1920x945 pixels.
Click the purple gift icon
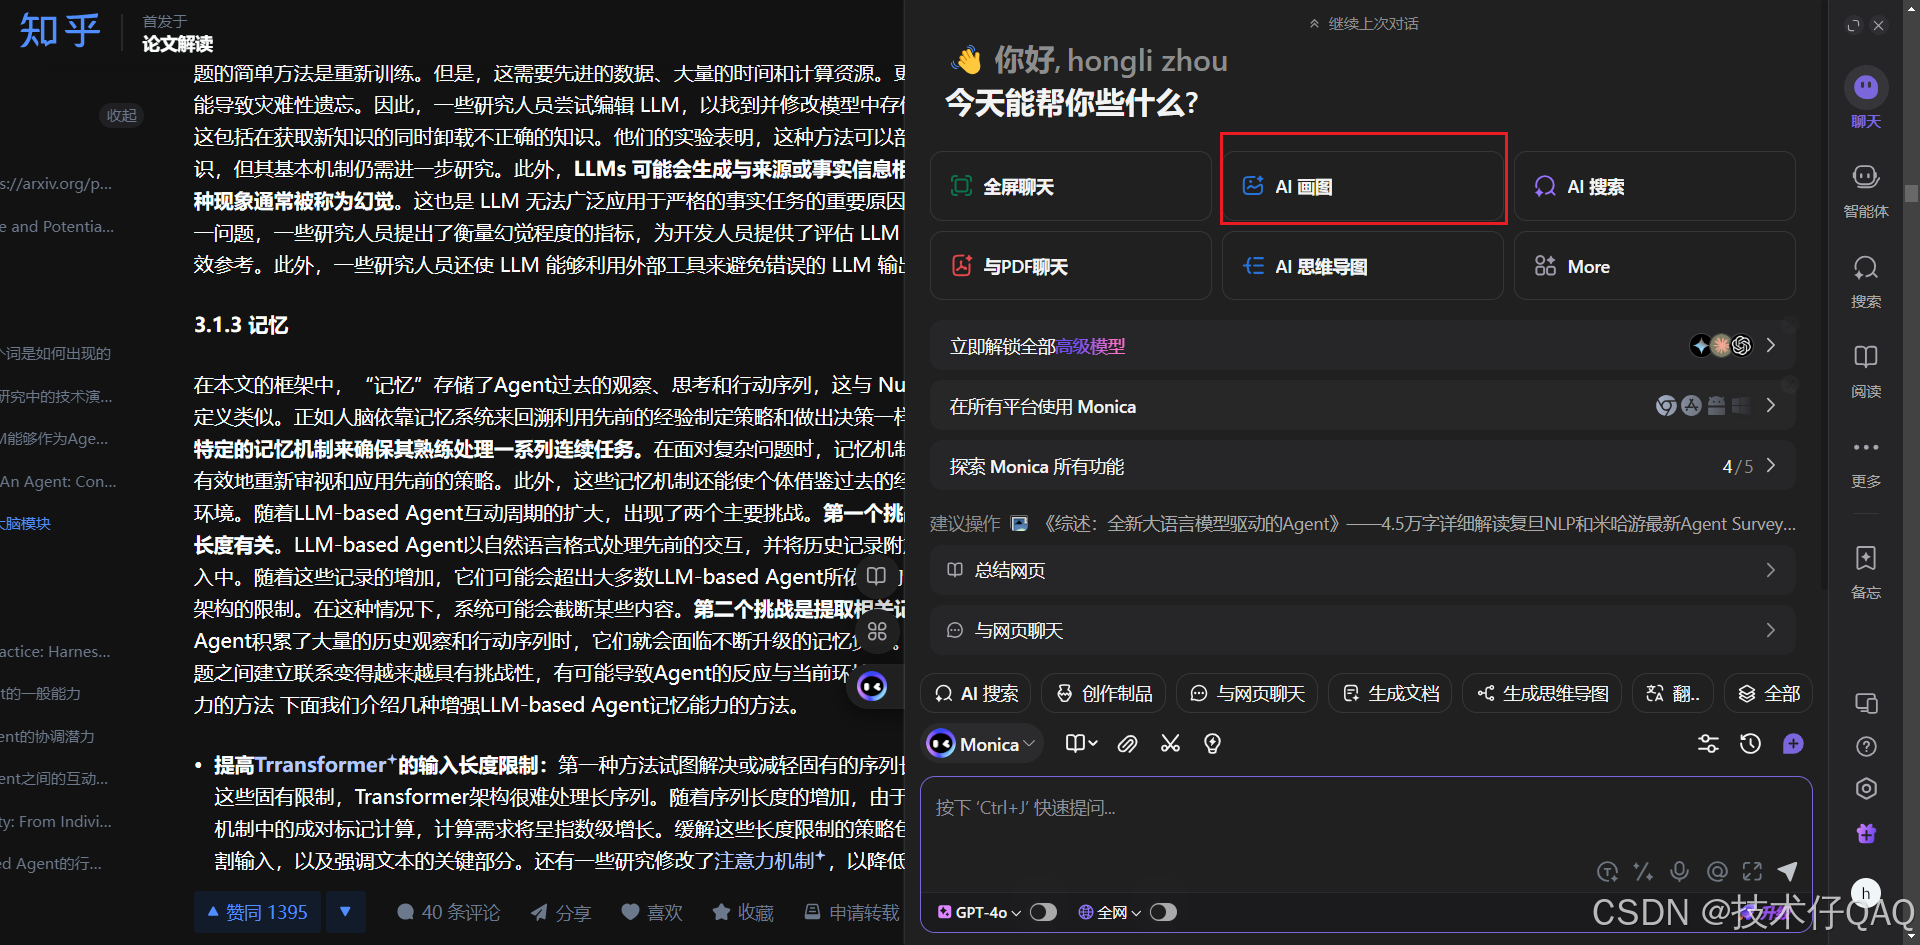coord(1866,833)
